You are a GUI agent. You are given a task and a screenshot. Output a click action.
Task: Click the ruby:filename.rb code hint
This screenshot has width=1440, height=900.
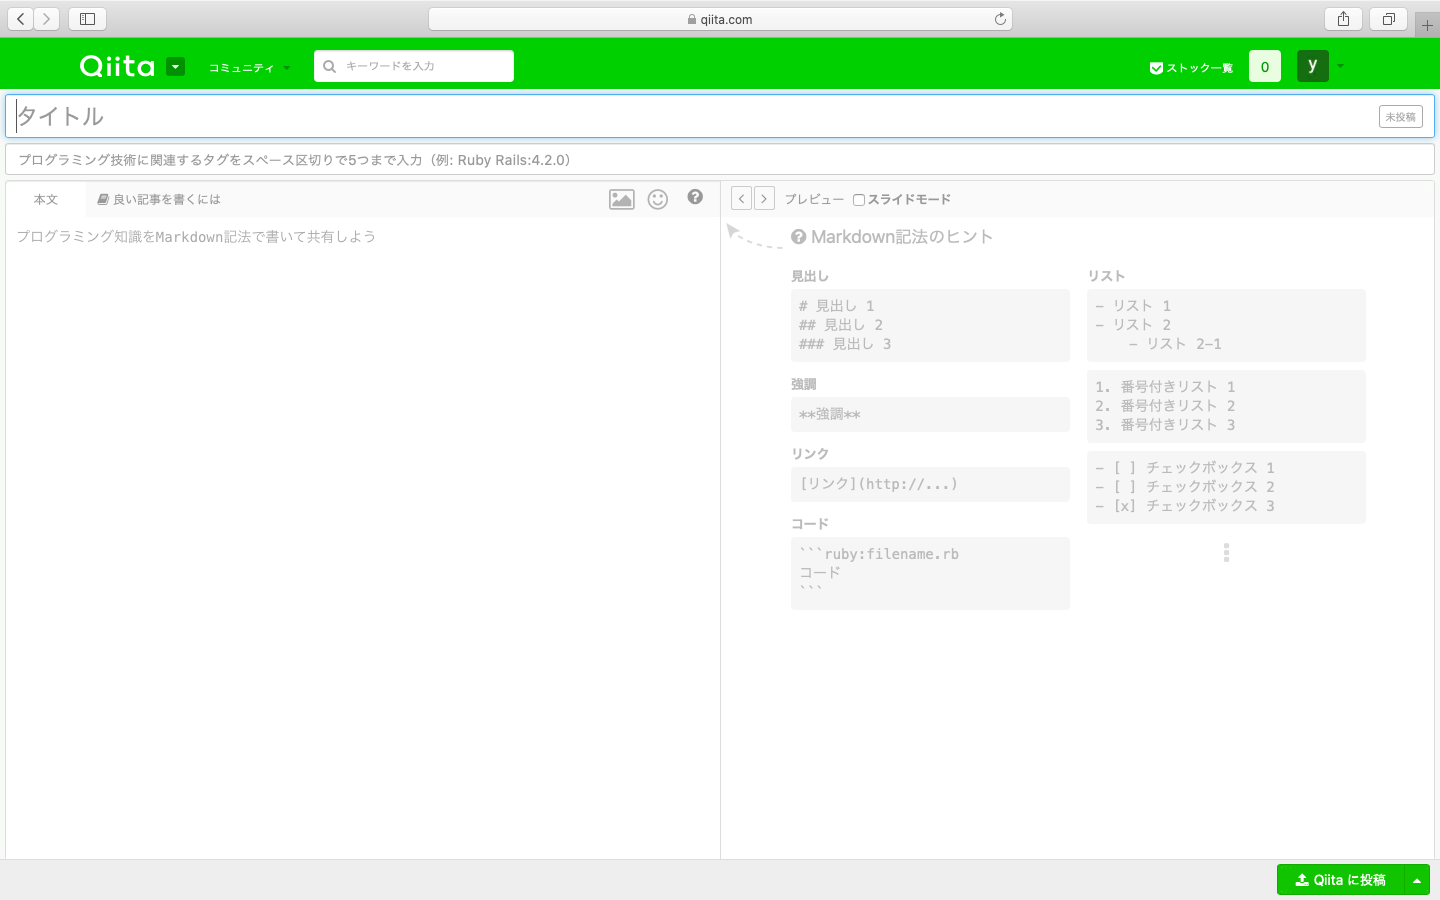point(930,573)
